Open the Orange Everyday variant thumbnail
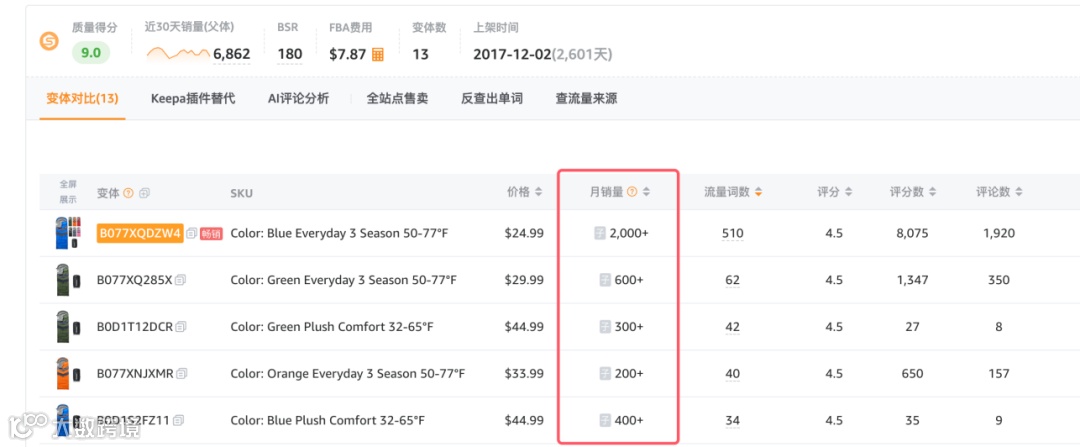1080x447 pixels. (x=68, y=374)
